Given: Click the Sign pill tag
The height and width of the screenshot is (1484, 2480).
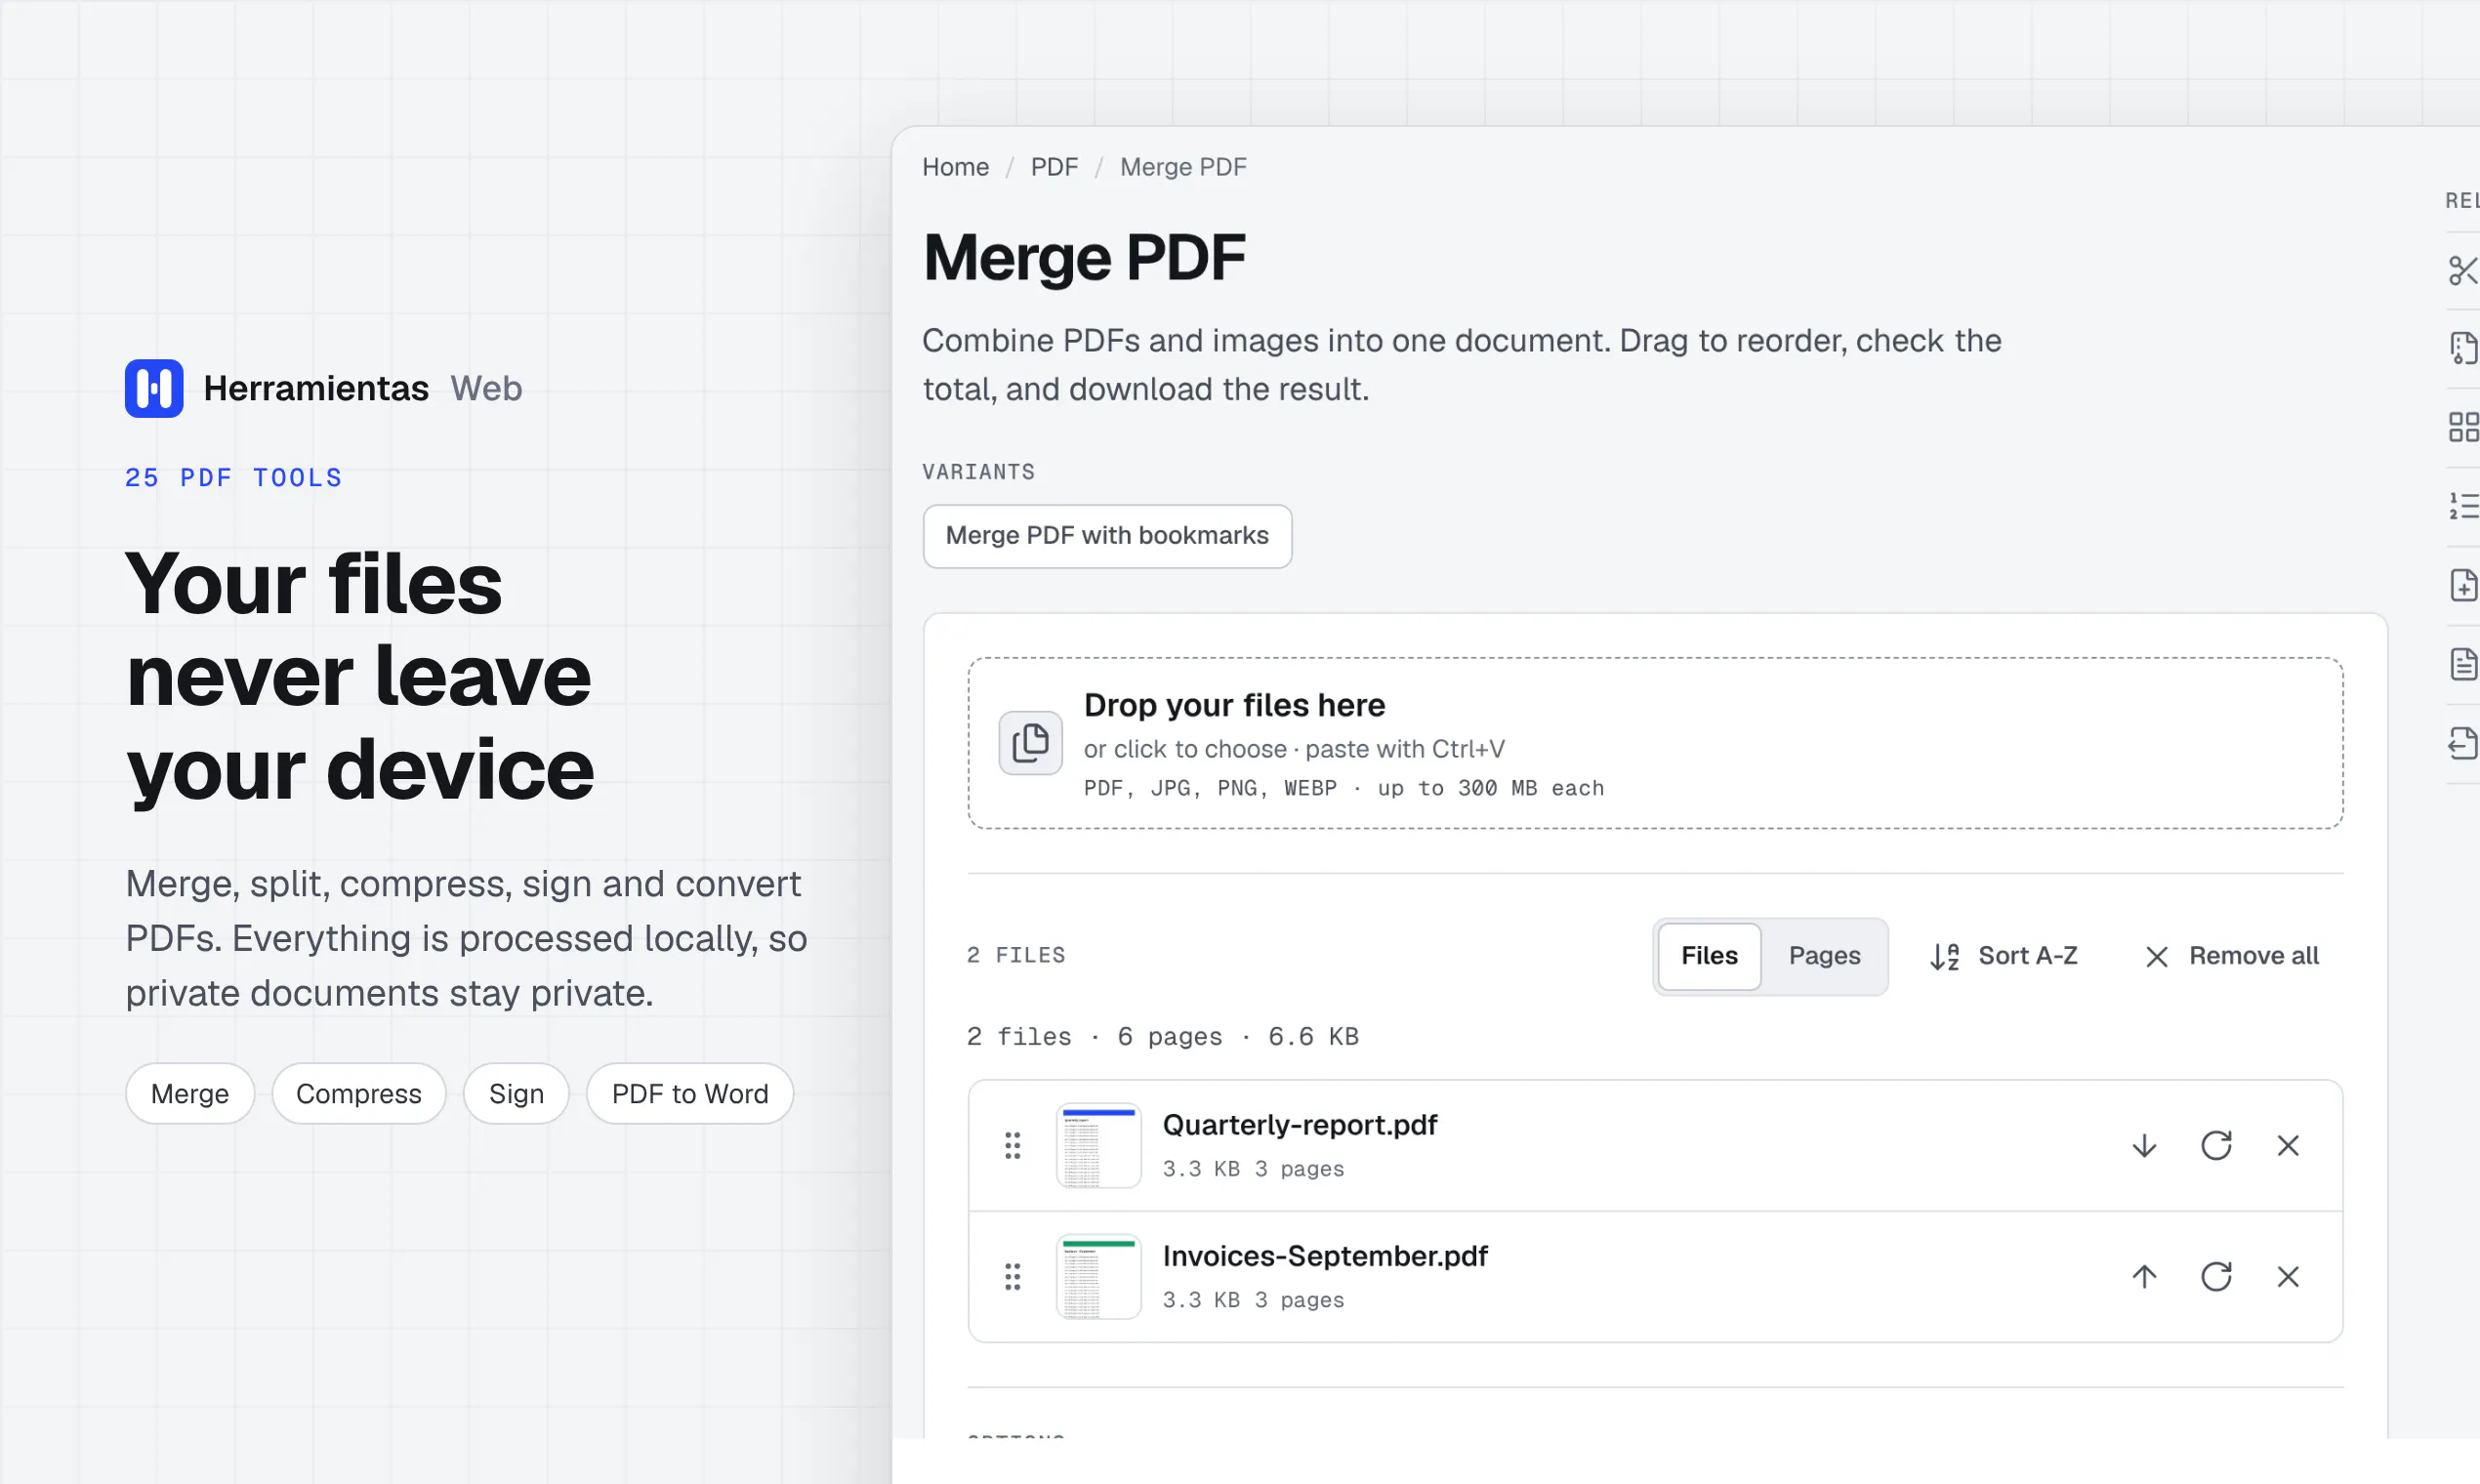Looking at the screenshot, I should click(x=516, y=1093).
